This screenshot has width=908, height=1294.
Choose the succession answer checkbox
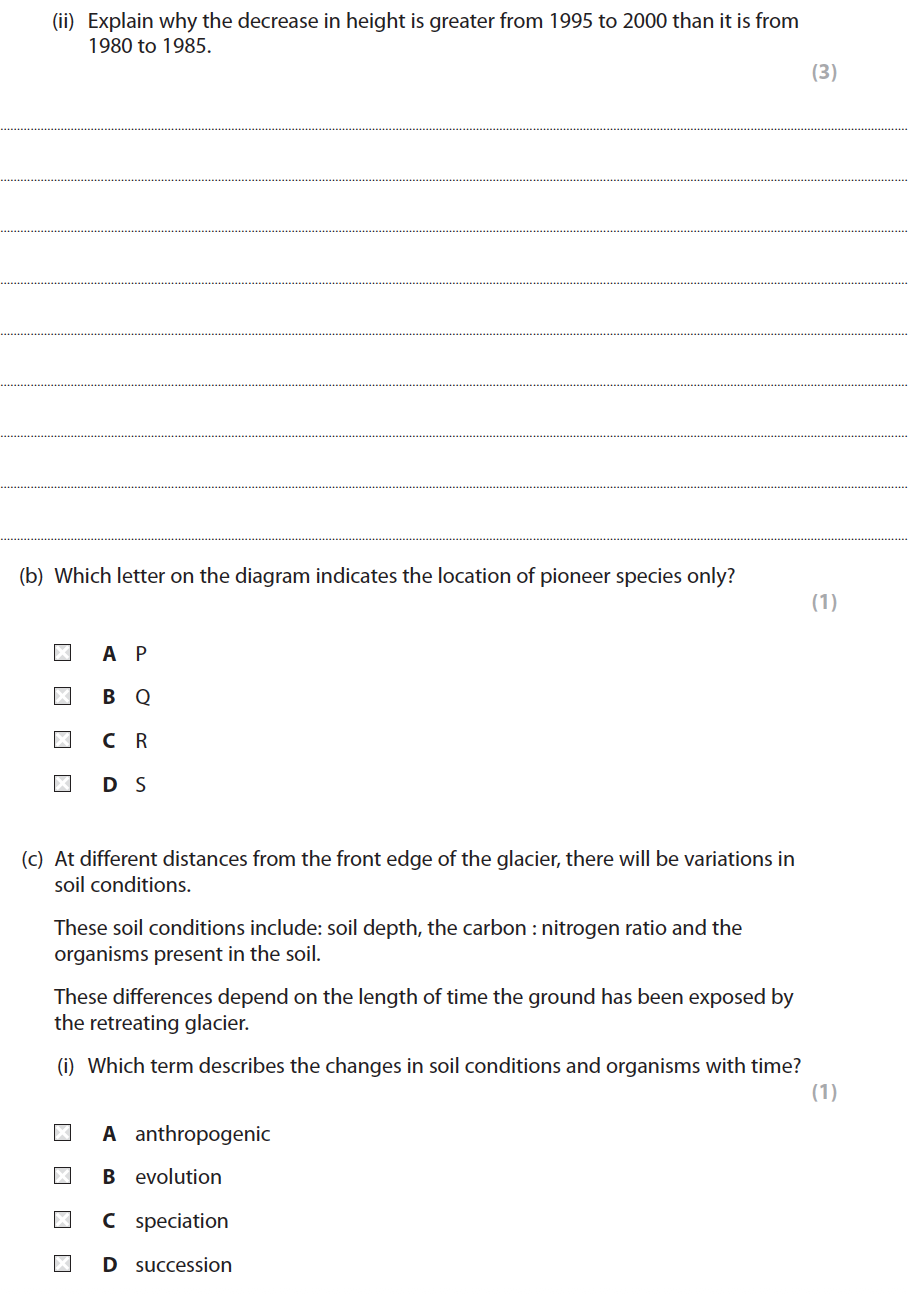coord(63,1264)
